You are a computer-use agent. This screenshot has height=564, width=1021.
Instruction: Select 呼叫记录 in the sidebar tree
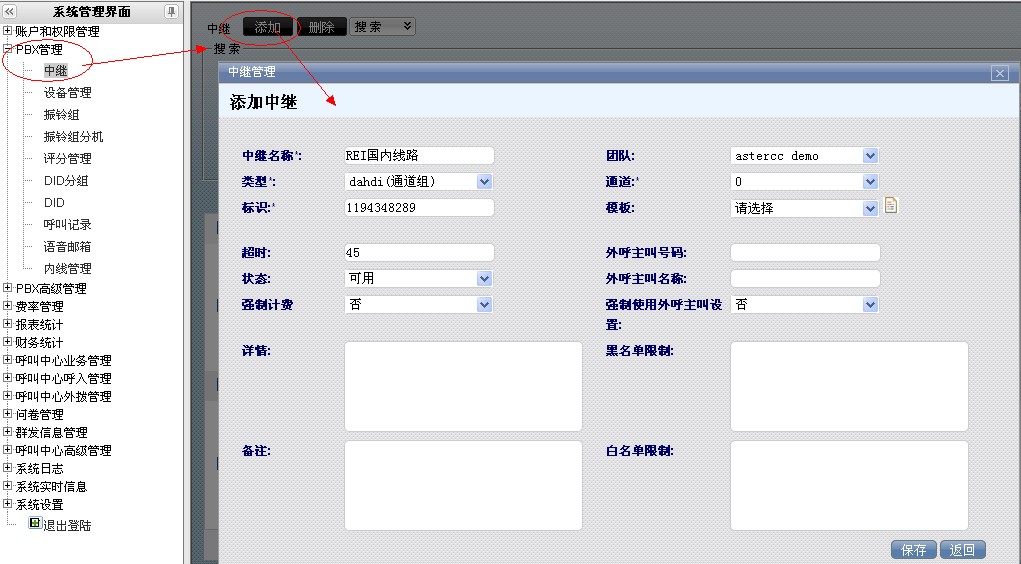pyautogui.click(x=67, y=225)
